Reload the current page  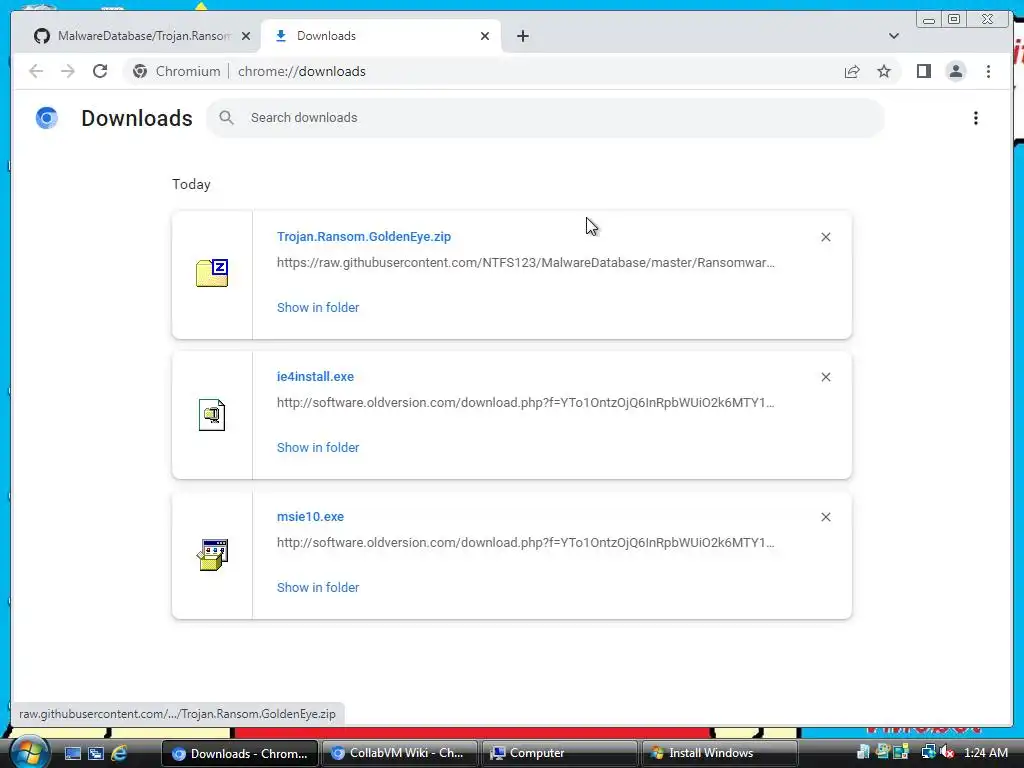tap(100, 71)
